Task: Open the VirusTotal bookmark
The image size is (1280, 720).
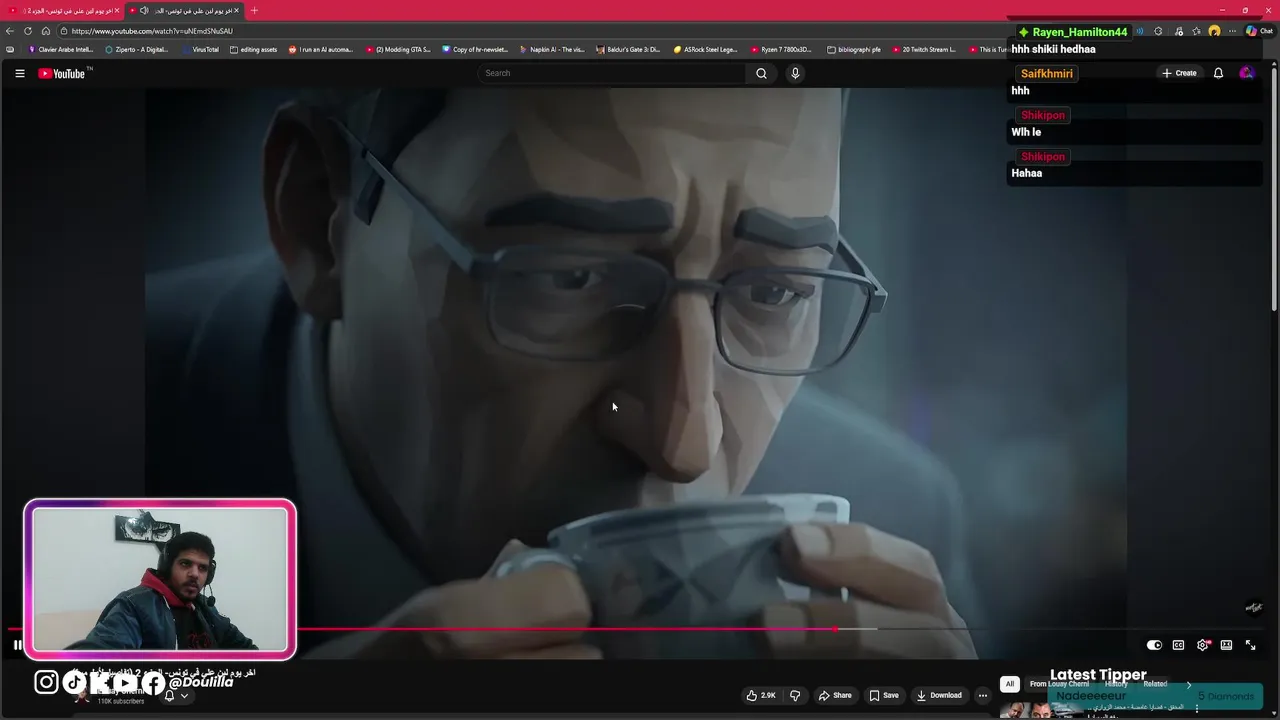Action: tap(200, 49)
